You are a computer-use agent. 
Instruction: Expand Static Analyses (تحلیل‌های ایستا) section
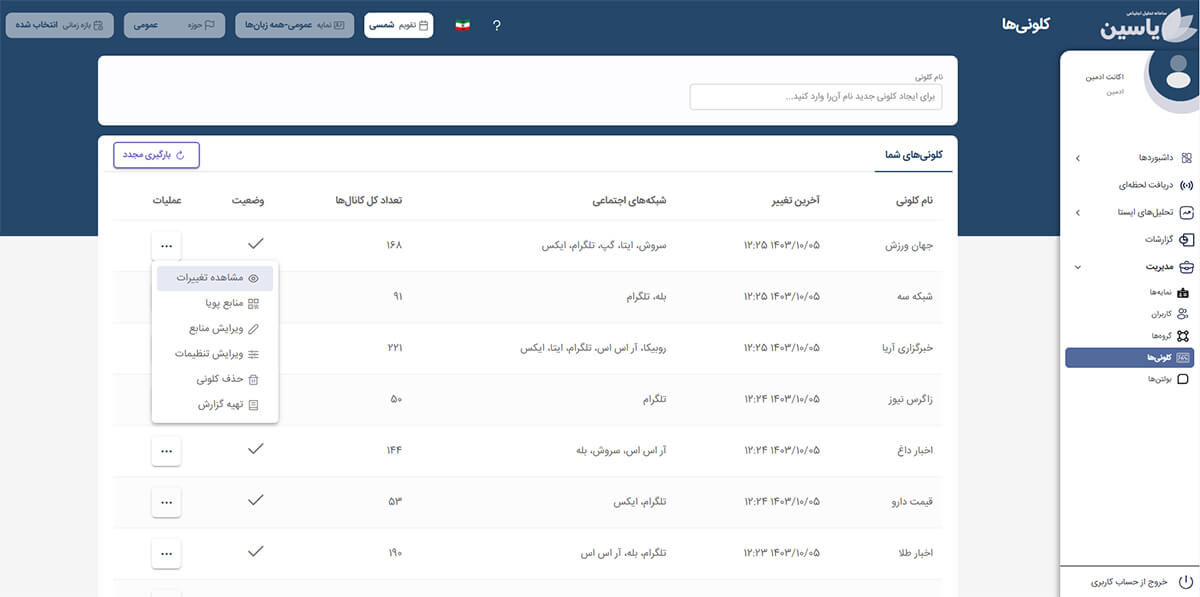pos(1077,212)
